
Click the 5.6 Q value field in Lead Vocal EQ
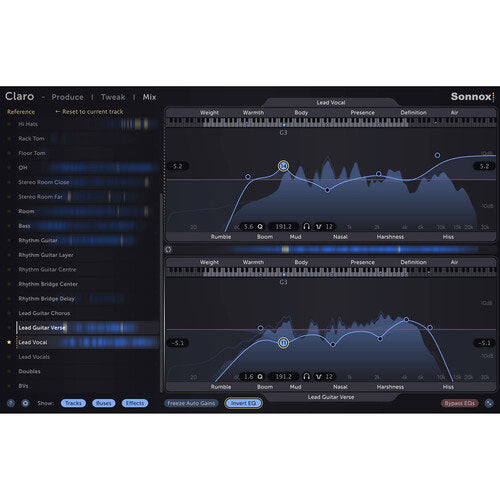tap(249, 227)
